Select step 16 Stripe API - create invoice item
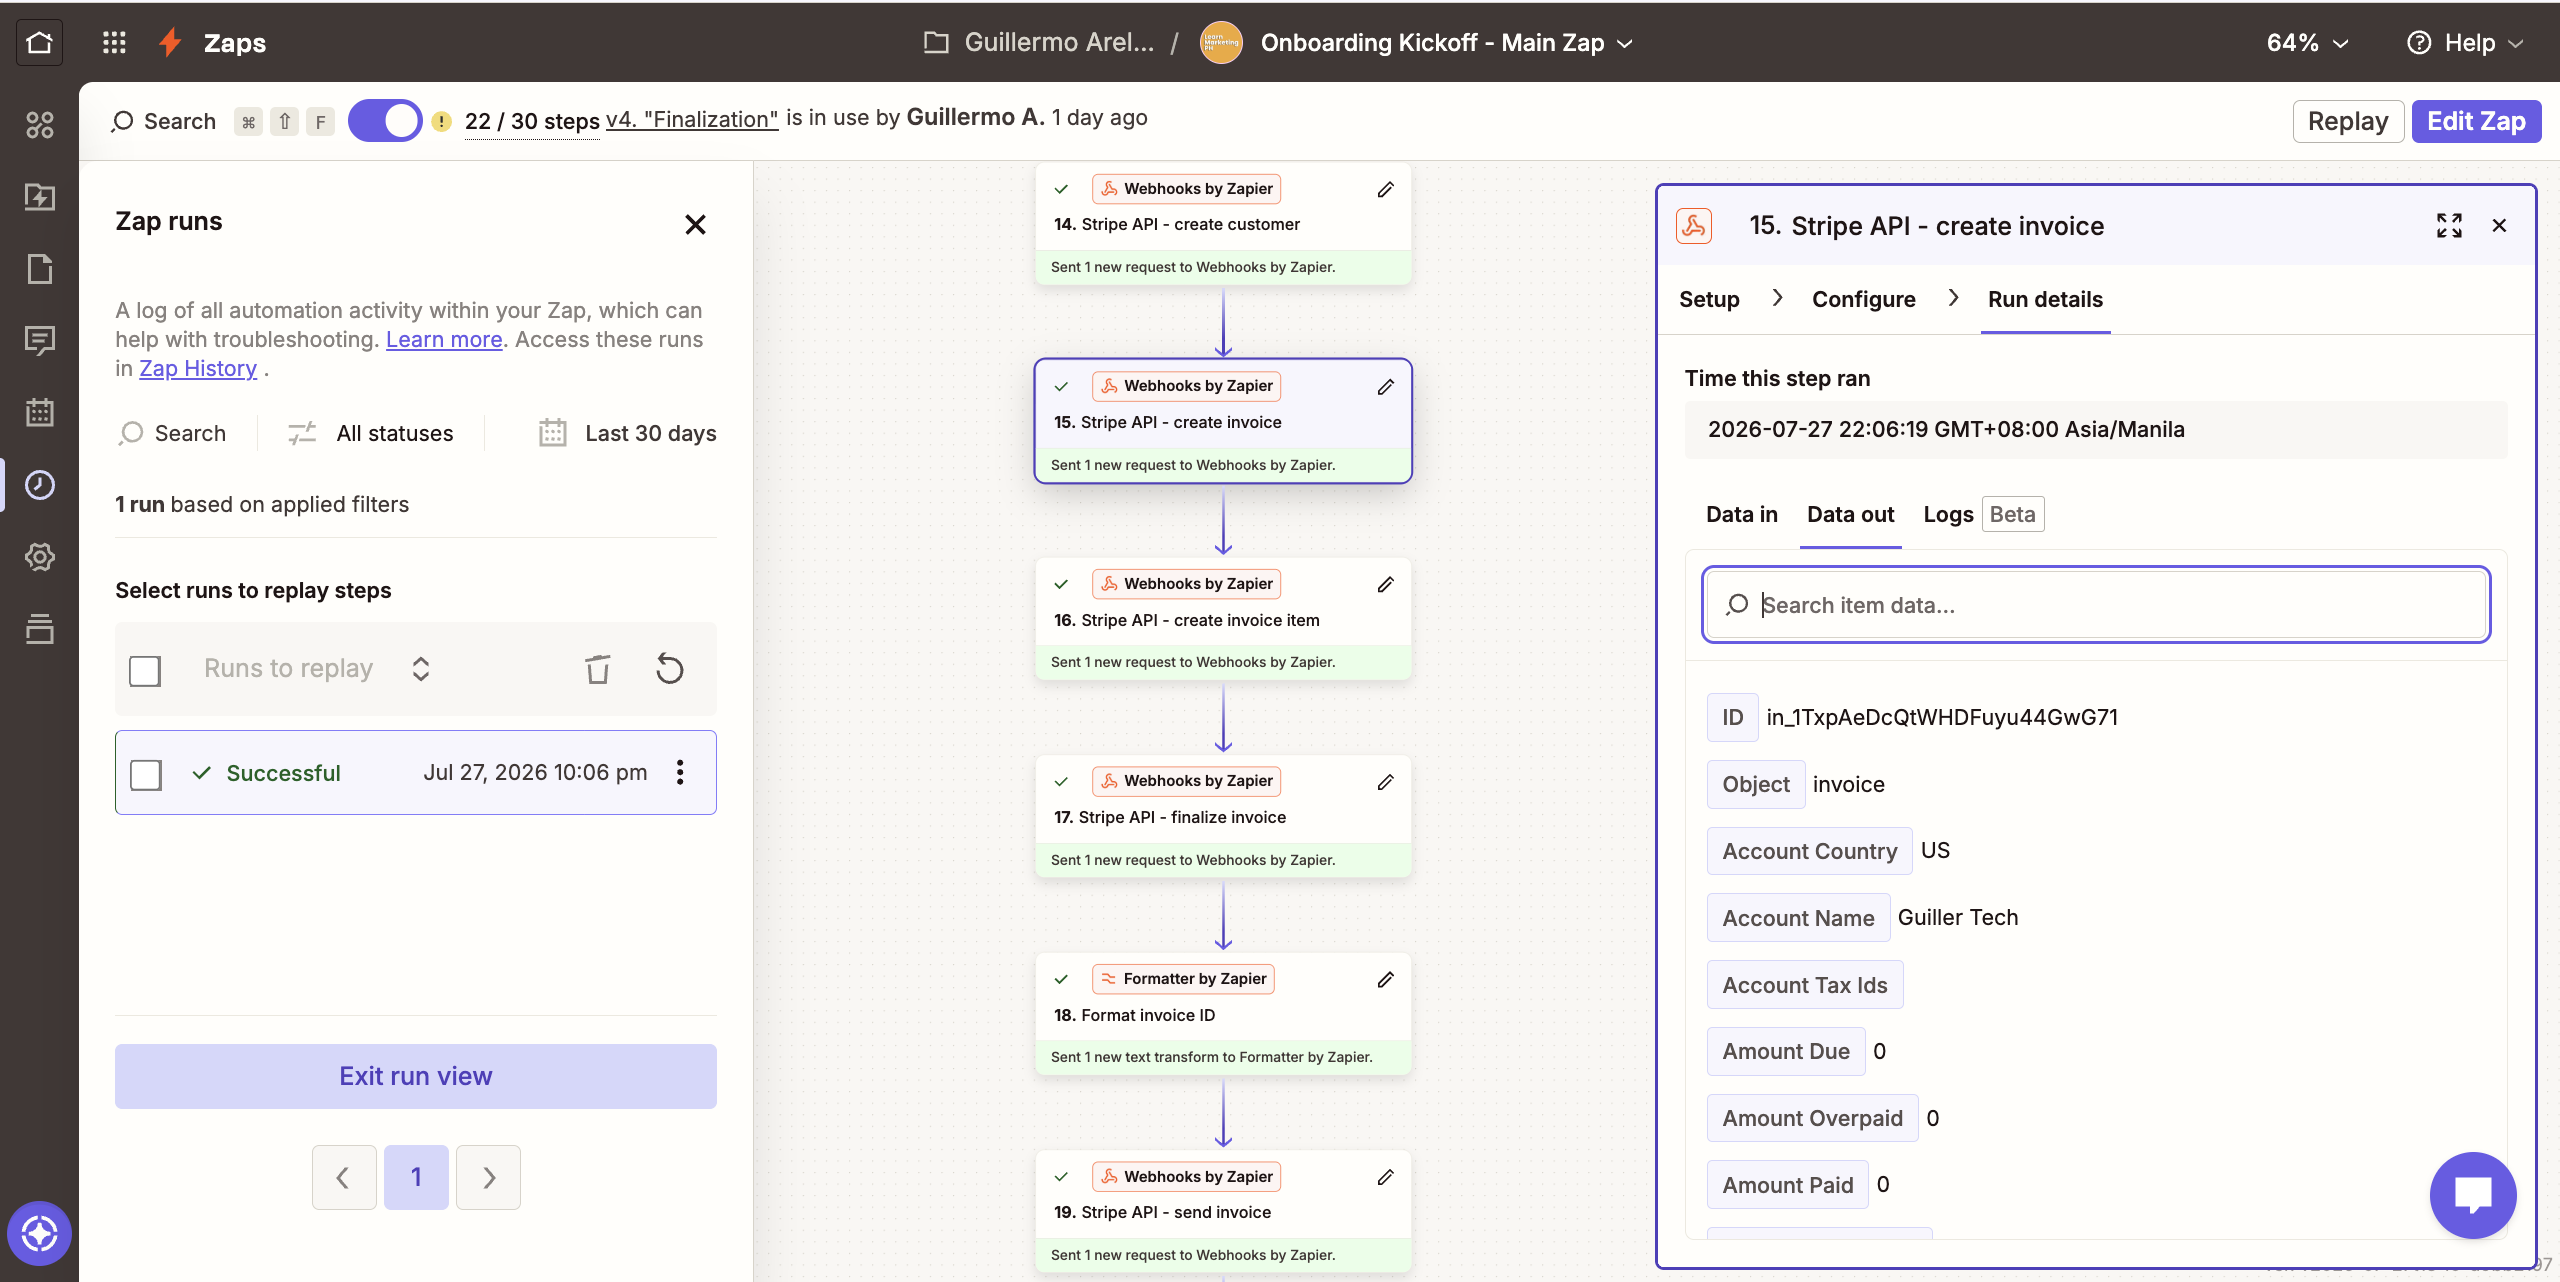 pyautogui.click(x=1223, y=619)
